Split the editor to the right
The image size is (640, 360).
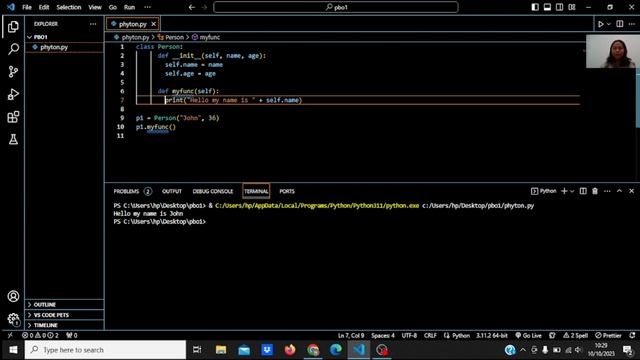click(x=620, y=24)
